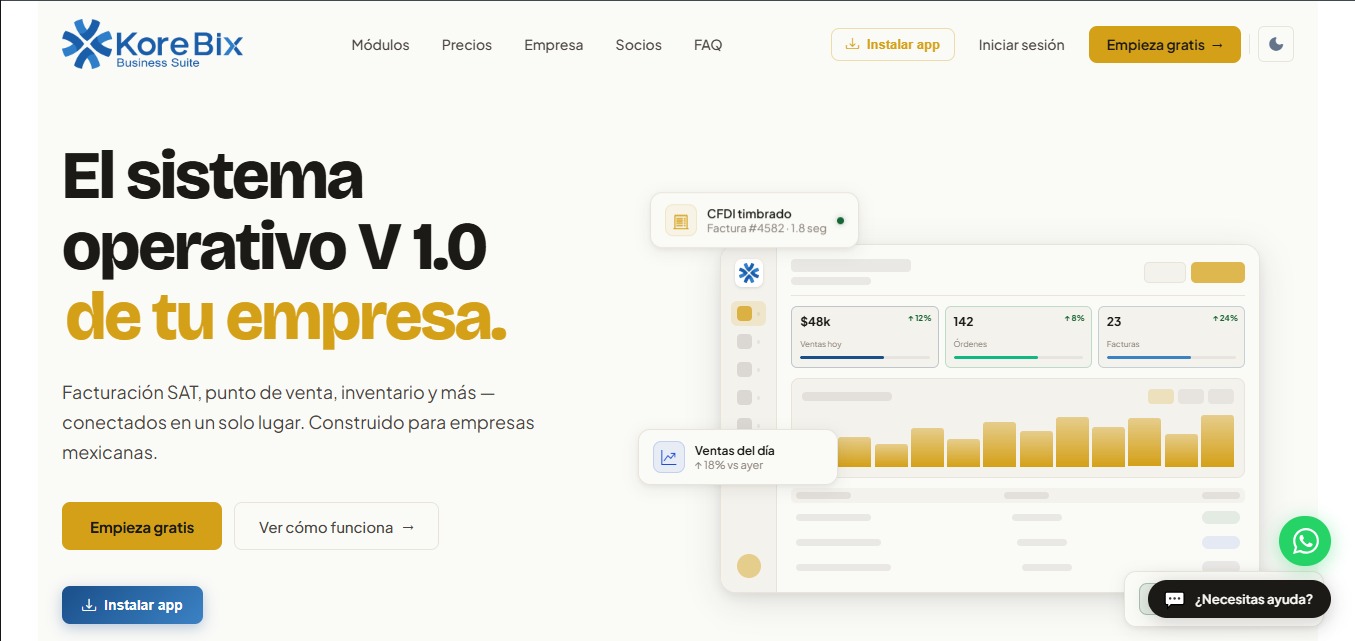This screenshot has height=641, width=1355.
Task: Click the chat bubble icon in help widget
Action: 1175,599
